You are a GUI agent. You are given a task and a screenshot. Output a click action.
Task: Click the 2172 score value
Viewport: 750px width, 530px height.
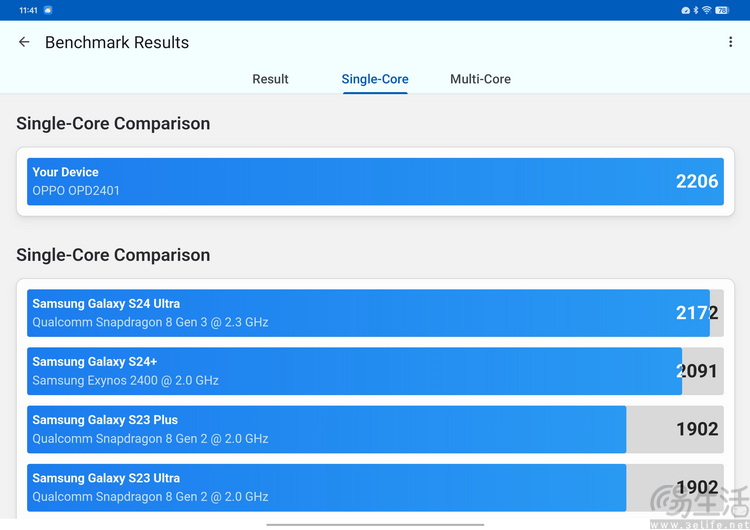coord(697,313)
